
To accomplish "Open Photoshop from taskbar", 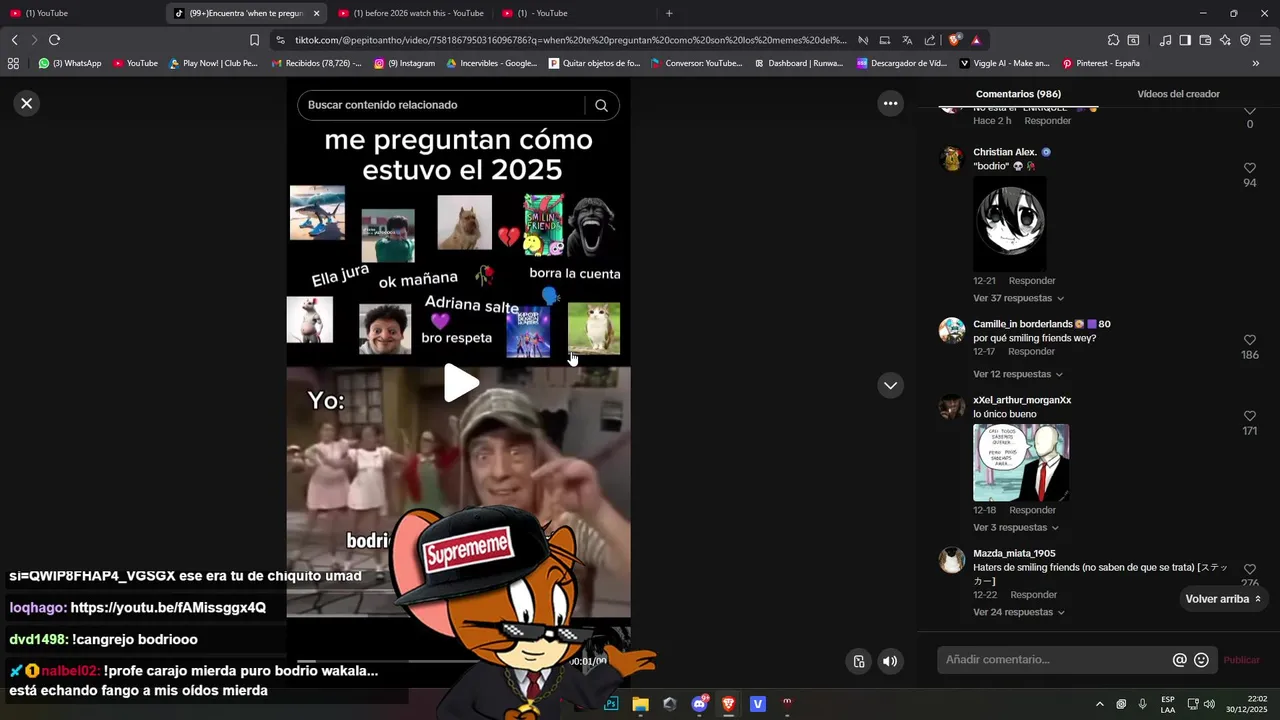I will tap(611, 704).
